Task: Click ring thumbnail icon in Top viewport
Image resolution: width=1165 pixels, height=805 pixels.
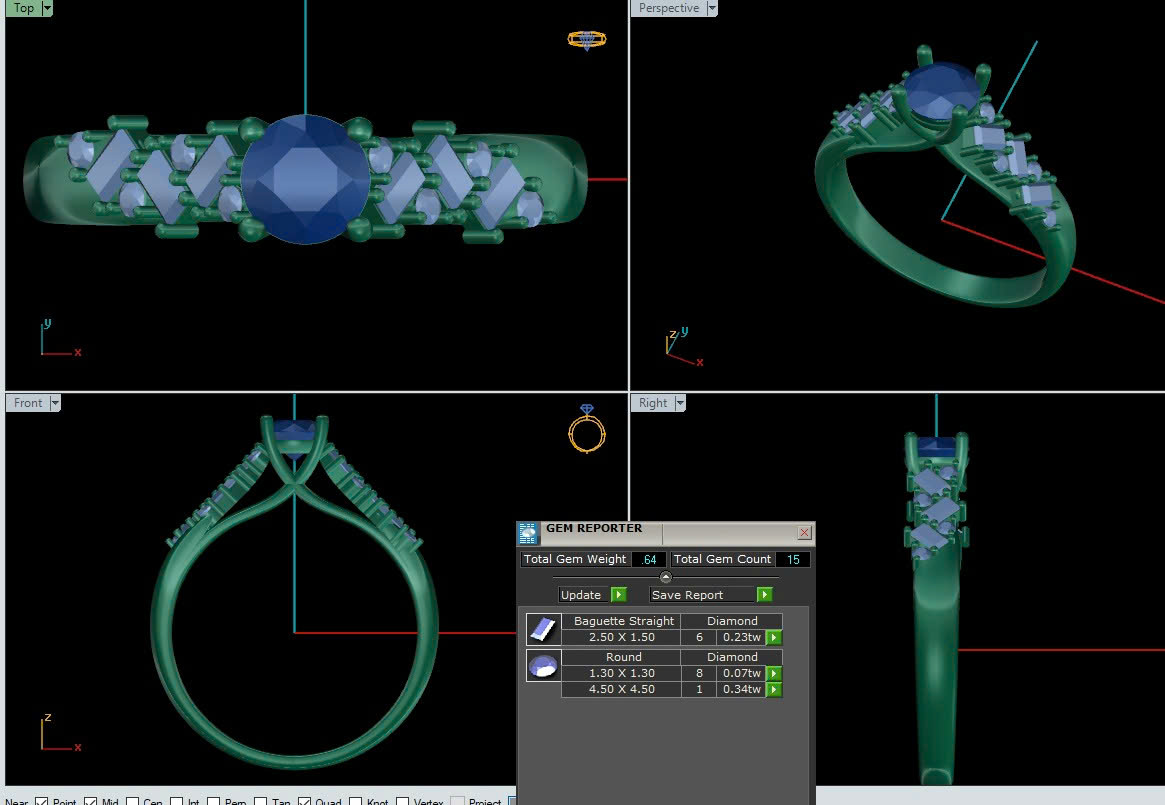Action: point(586,40)
